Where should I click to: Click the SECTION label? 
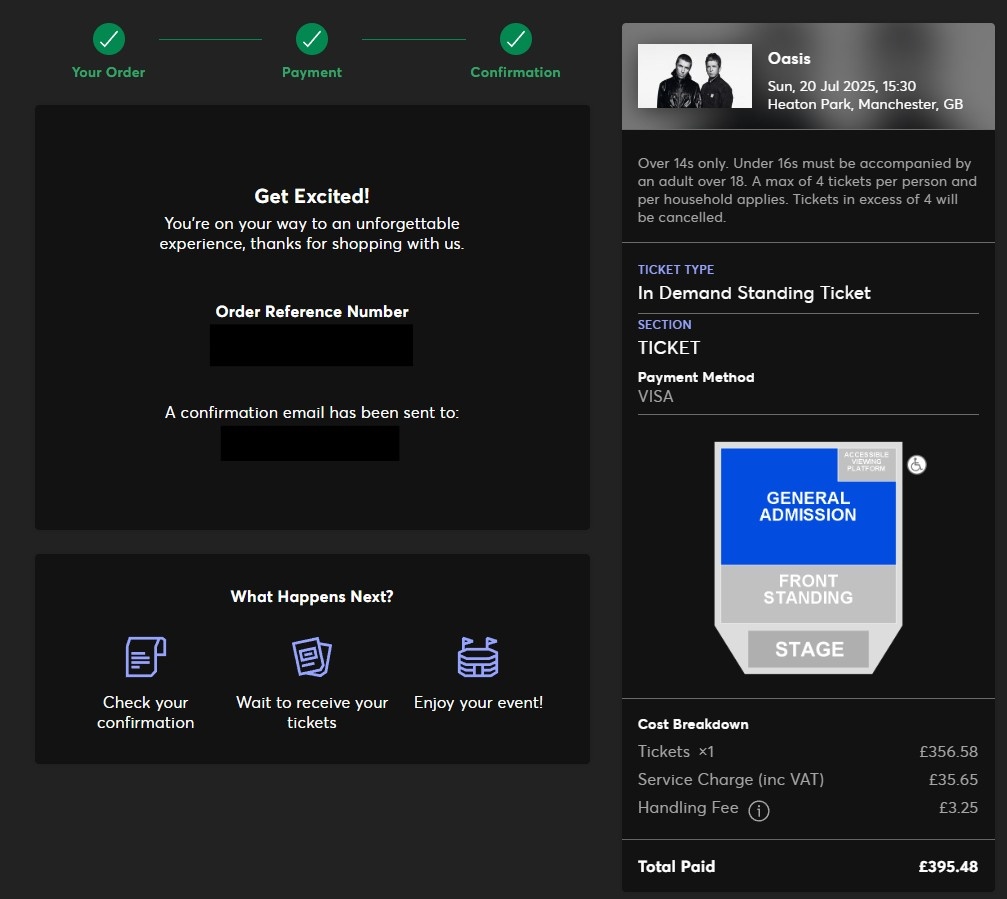pyautogui.click(x=664, y=325)
